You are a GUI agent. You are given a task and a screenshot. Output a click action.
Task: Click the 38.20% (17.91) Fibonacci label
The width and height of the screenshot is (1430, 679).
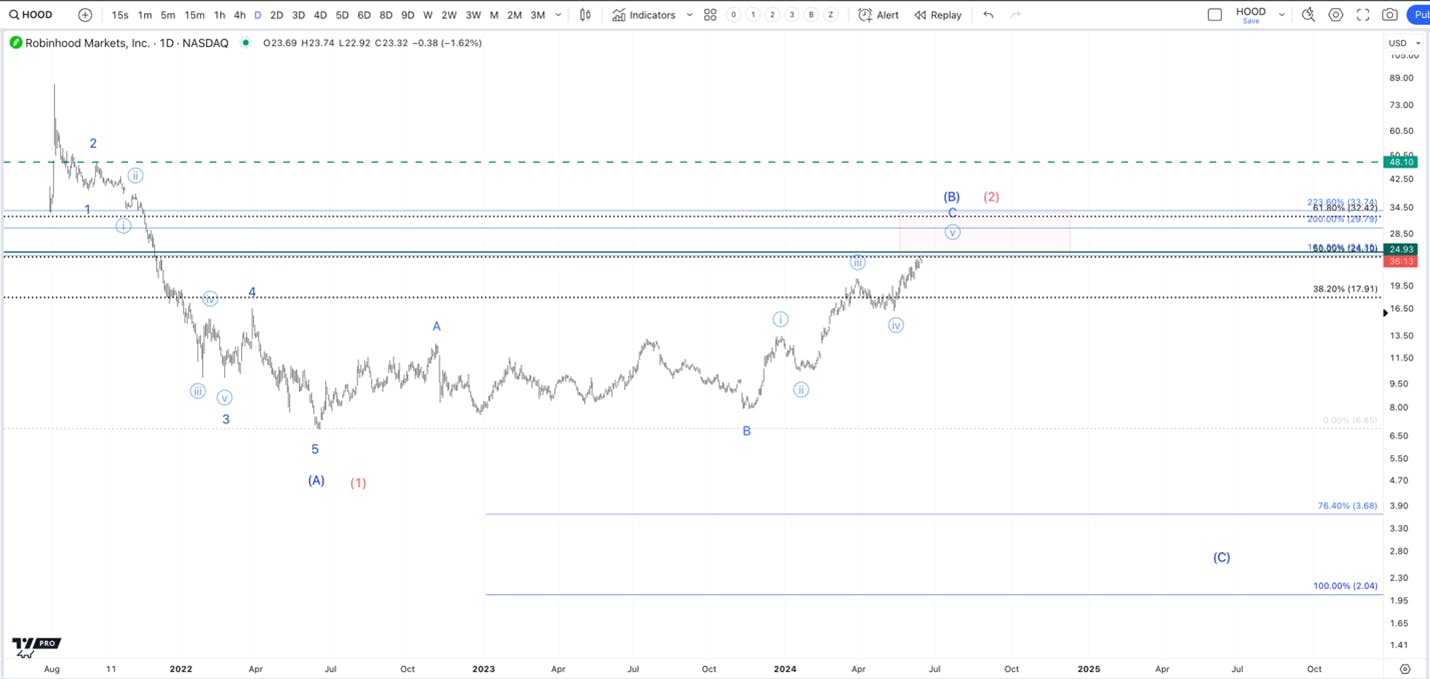click(x=1345, y=289)
